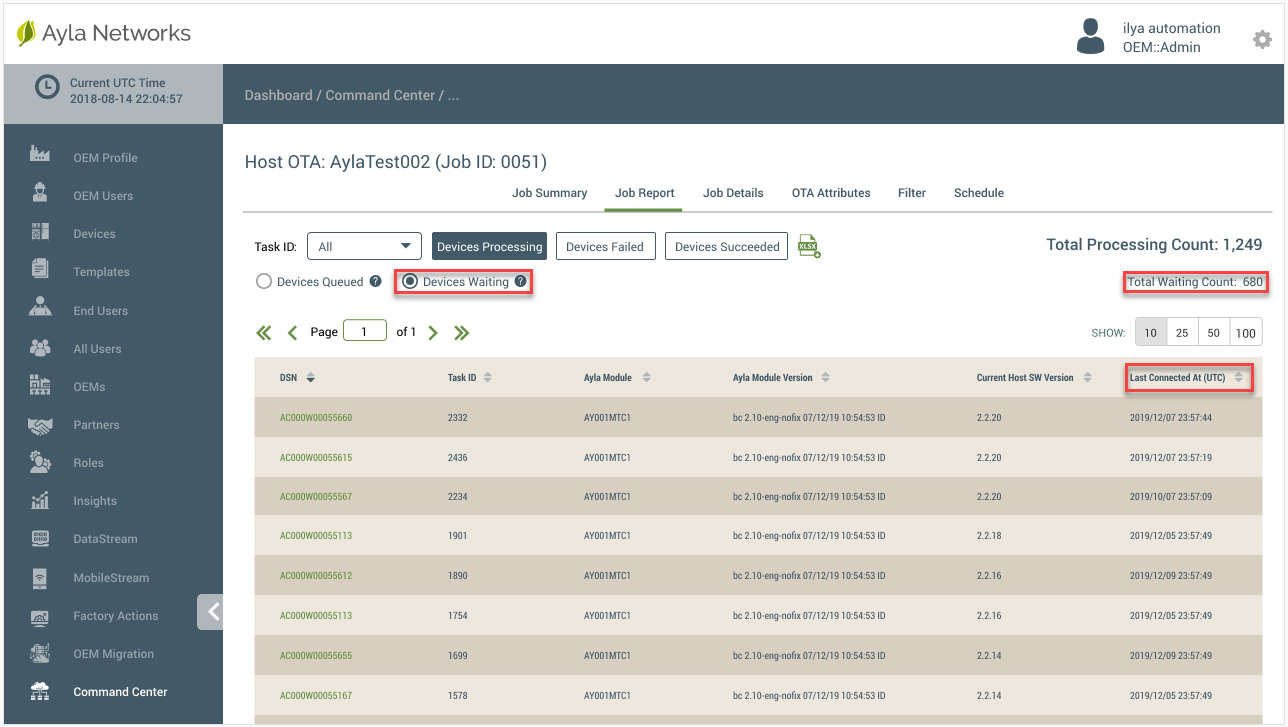This screenshot has width=1288, height=727.
Task: Select the Devices Queued radio button
Action: pos(264,281)
